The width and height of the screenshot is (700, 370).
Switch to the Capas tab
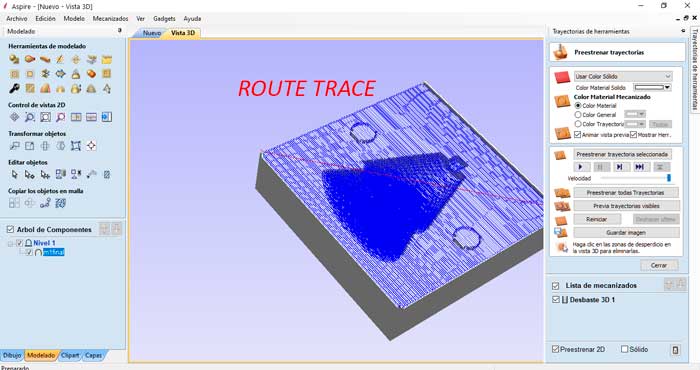point(93,355)
